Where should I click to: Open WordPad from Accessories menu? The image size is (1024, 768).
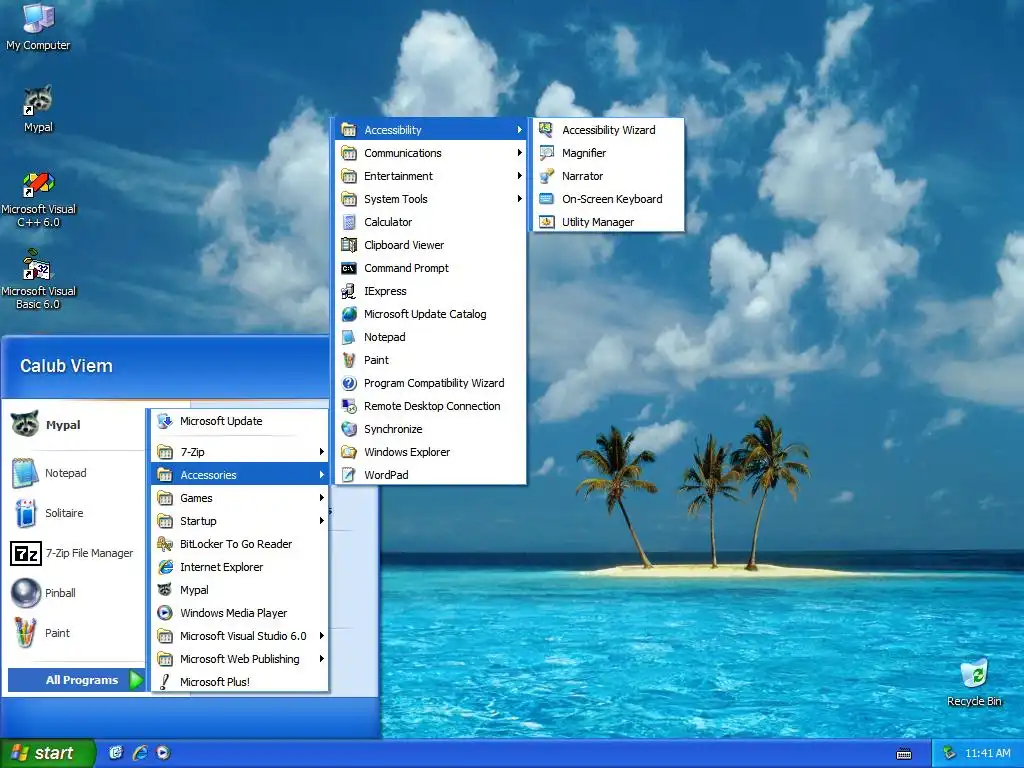430,475
